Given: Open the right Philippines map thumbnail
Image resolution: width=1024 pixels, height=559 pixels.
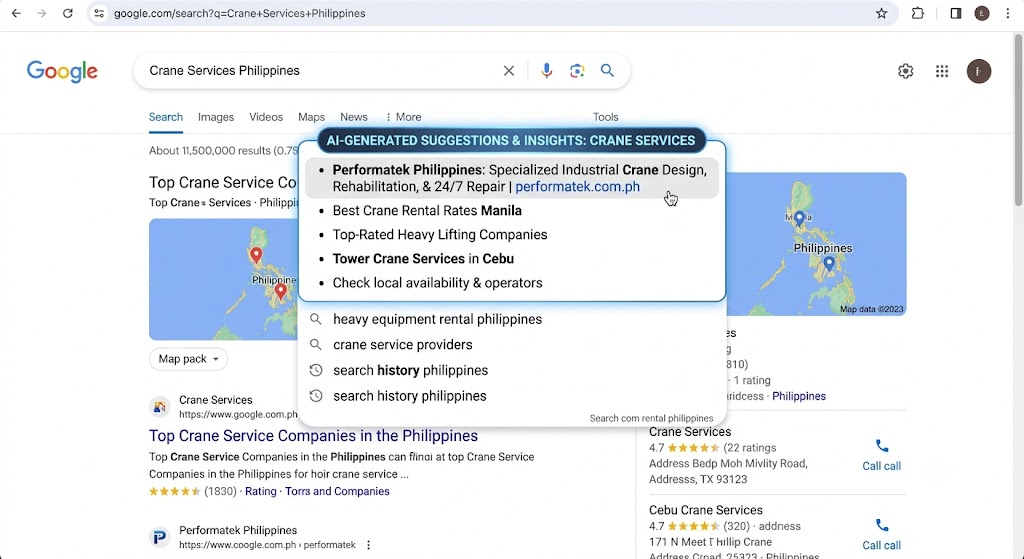Looking at the screenshot, I should click(x=816, y=244).
